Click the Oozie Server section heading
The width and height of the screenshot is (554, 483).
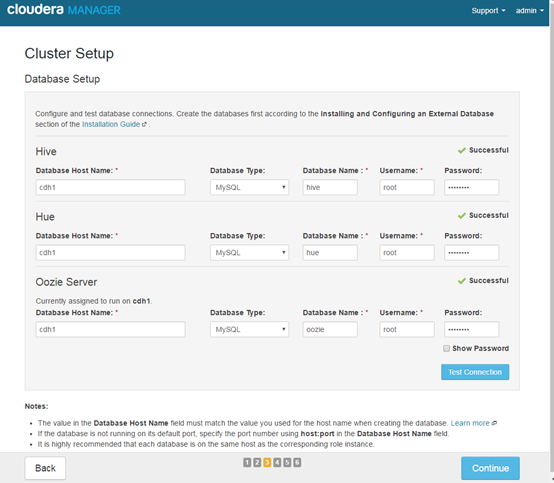pyautogui.click(x=66, y=282)
